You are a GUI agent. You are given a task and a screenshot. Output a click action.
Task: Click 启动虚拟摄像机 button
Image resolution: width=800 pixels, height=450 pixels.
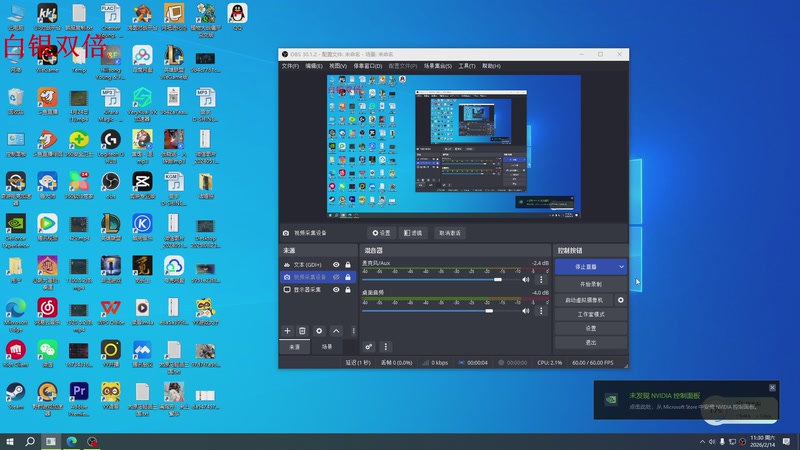click(584, 300)
